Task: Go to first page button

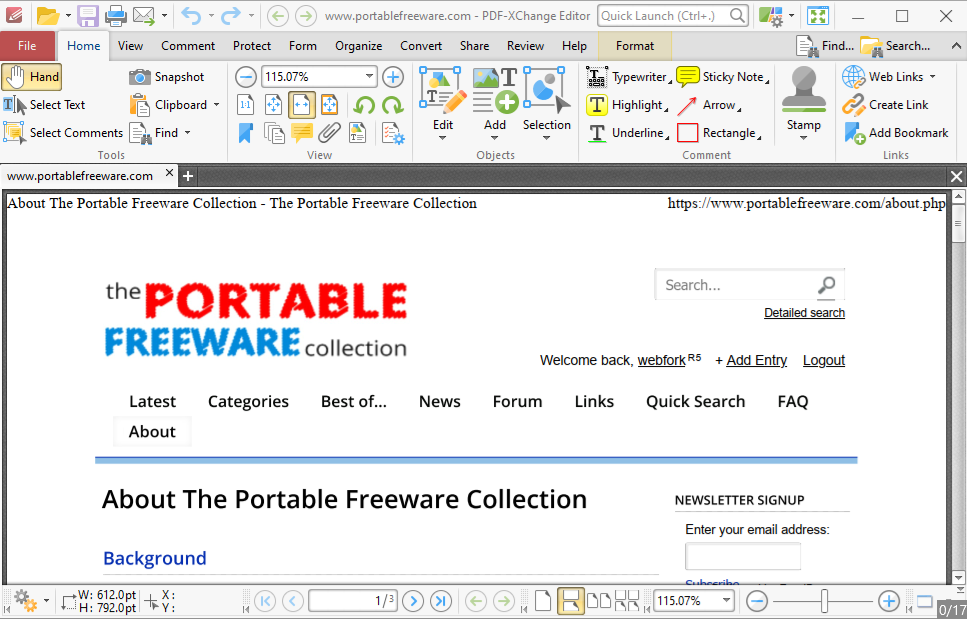Action: 265,601
